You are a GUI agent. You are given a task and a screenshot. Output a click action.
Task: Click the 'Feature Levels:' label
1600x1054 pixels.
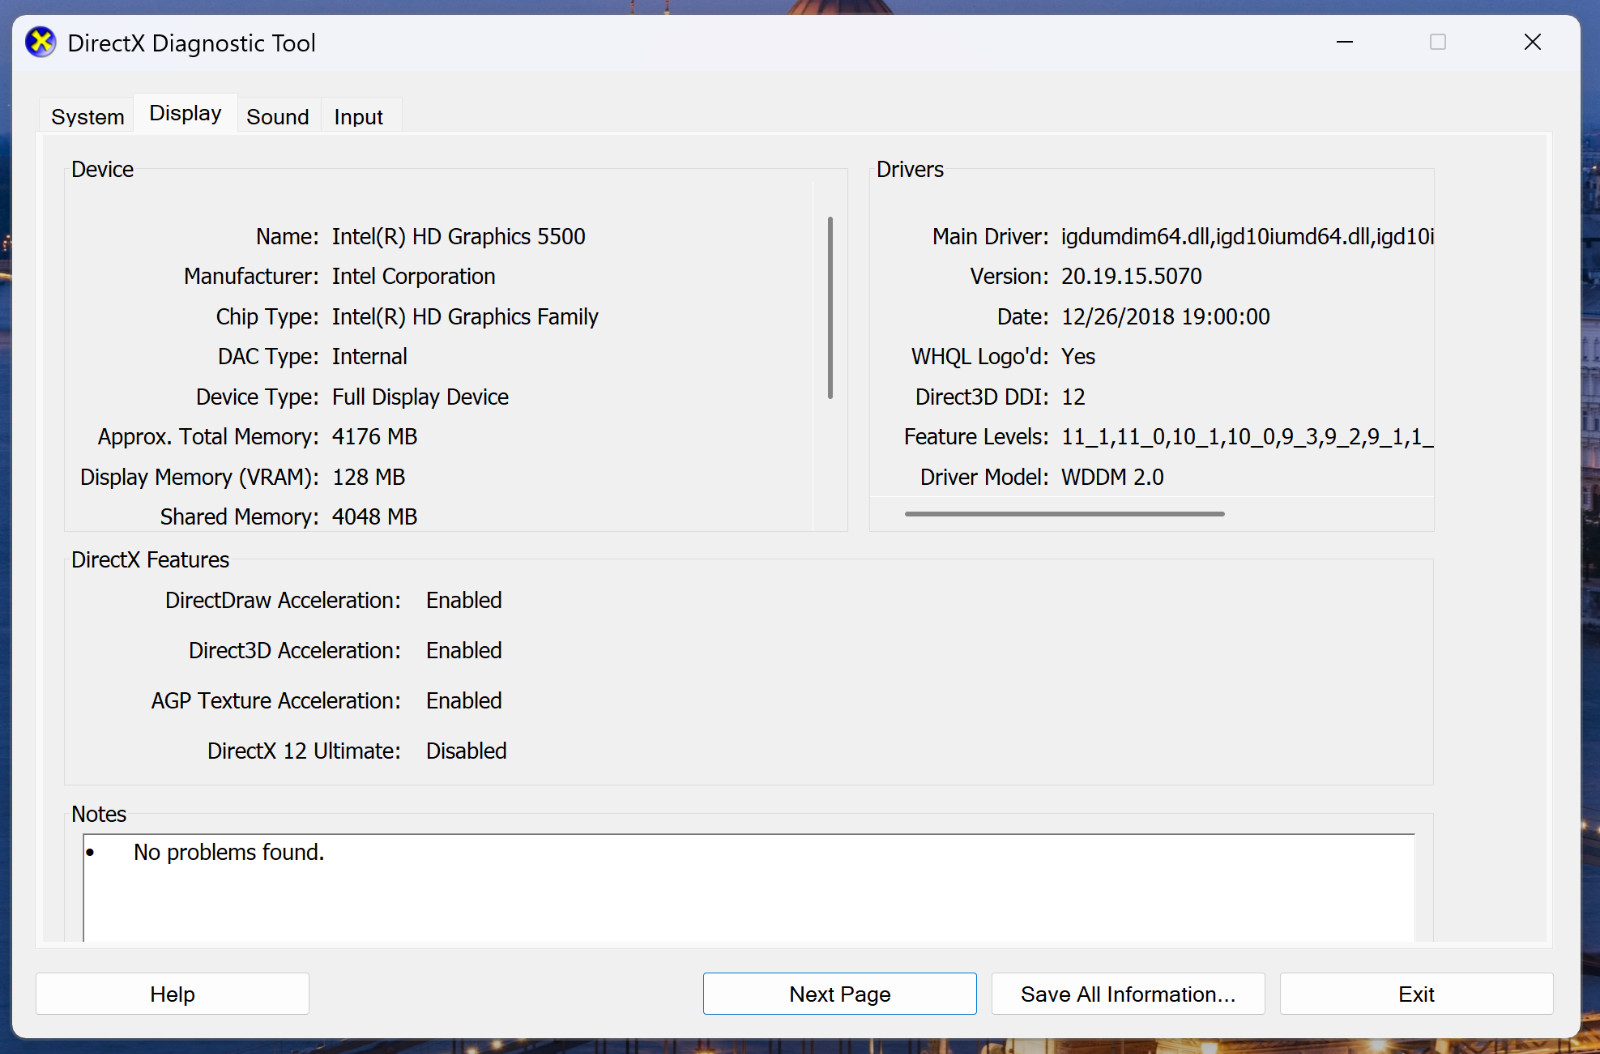point(976,437)
